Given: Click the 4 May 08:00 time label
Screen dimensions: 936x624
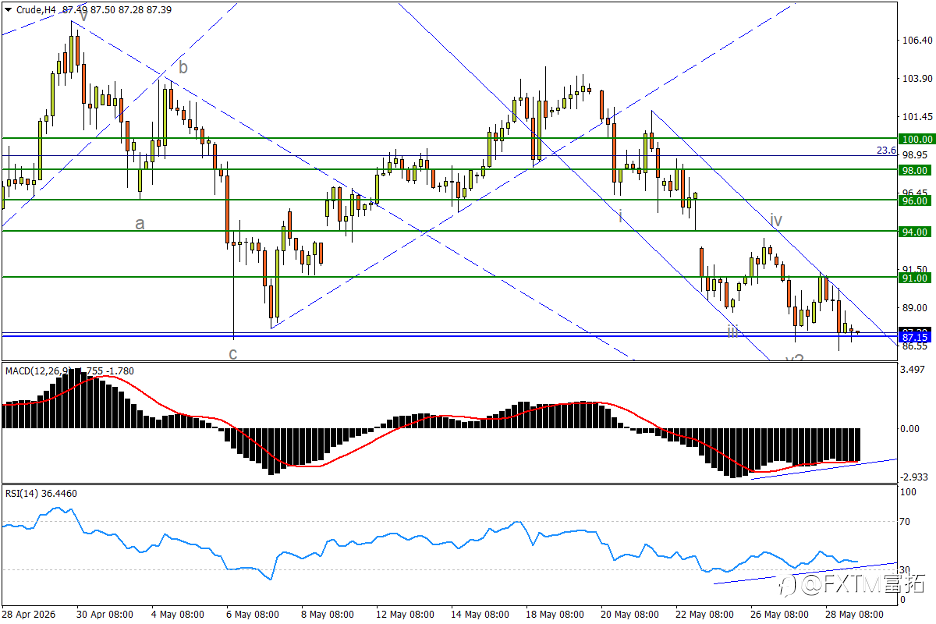Looking at the screenshot, I should tap(178, 614).
